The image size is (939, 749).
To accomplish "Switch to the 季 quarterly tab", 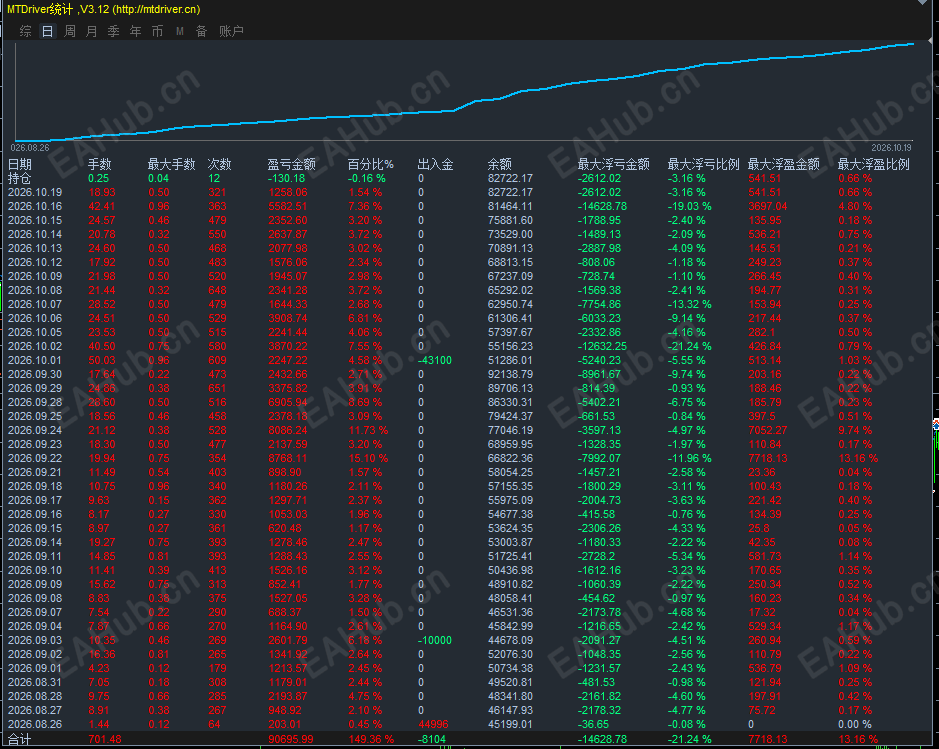I will [114, 31].
